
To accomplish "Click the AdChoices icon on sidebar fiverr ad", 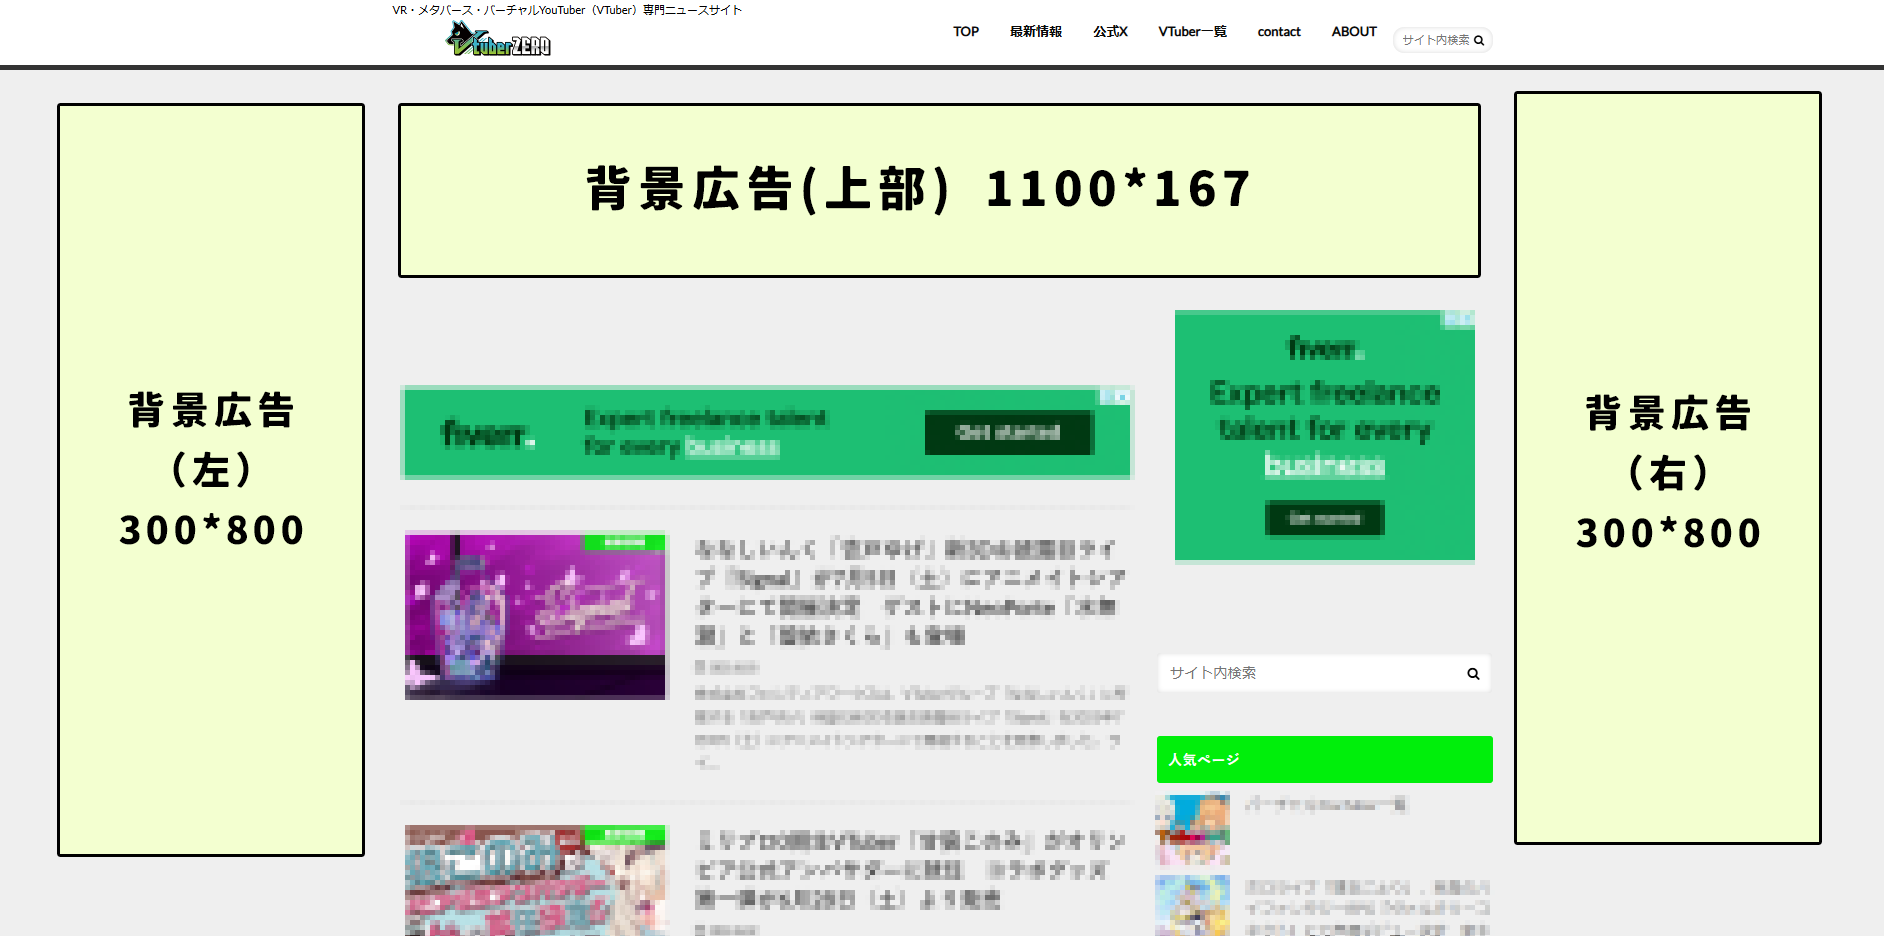I will pyautogui.click(x=1450, y=319).
